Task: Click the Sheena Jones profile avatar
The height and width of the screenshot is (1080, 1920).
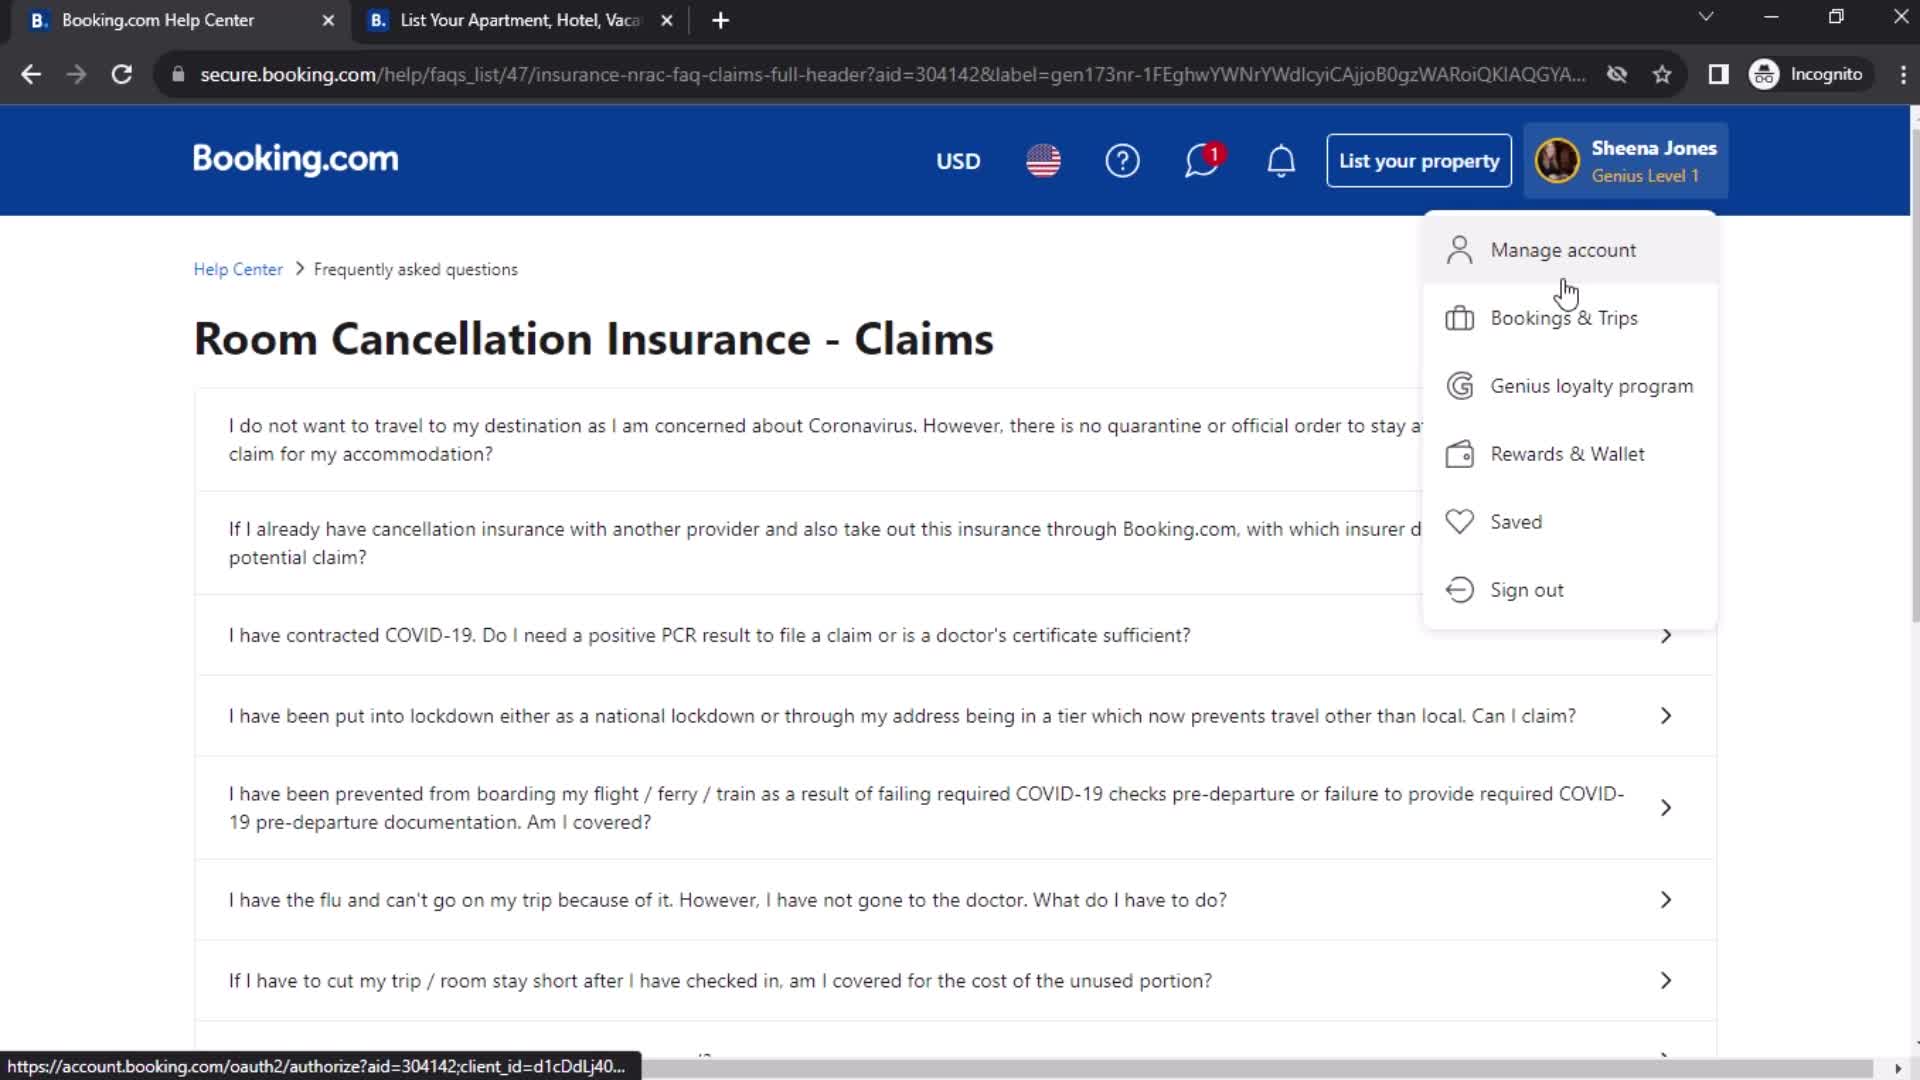Action: click(x=1557, y=161)
